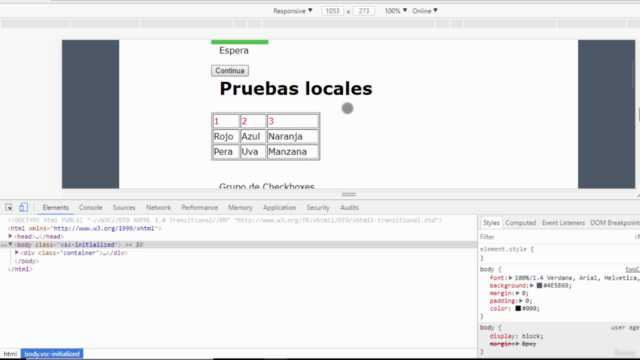This screenshot has width=640, height=360.
Task: Open the 100% zoom dropdown
Action: 396,11
